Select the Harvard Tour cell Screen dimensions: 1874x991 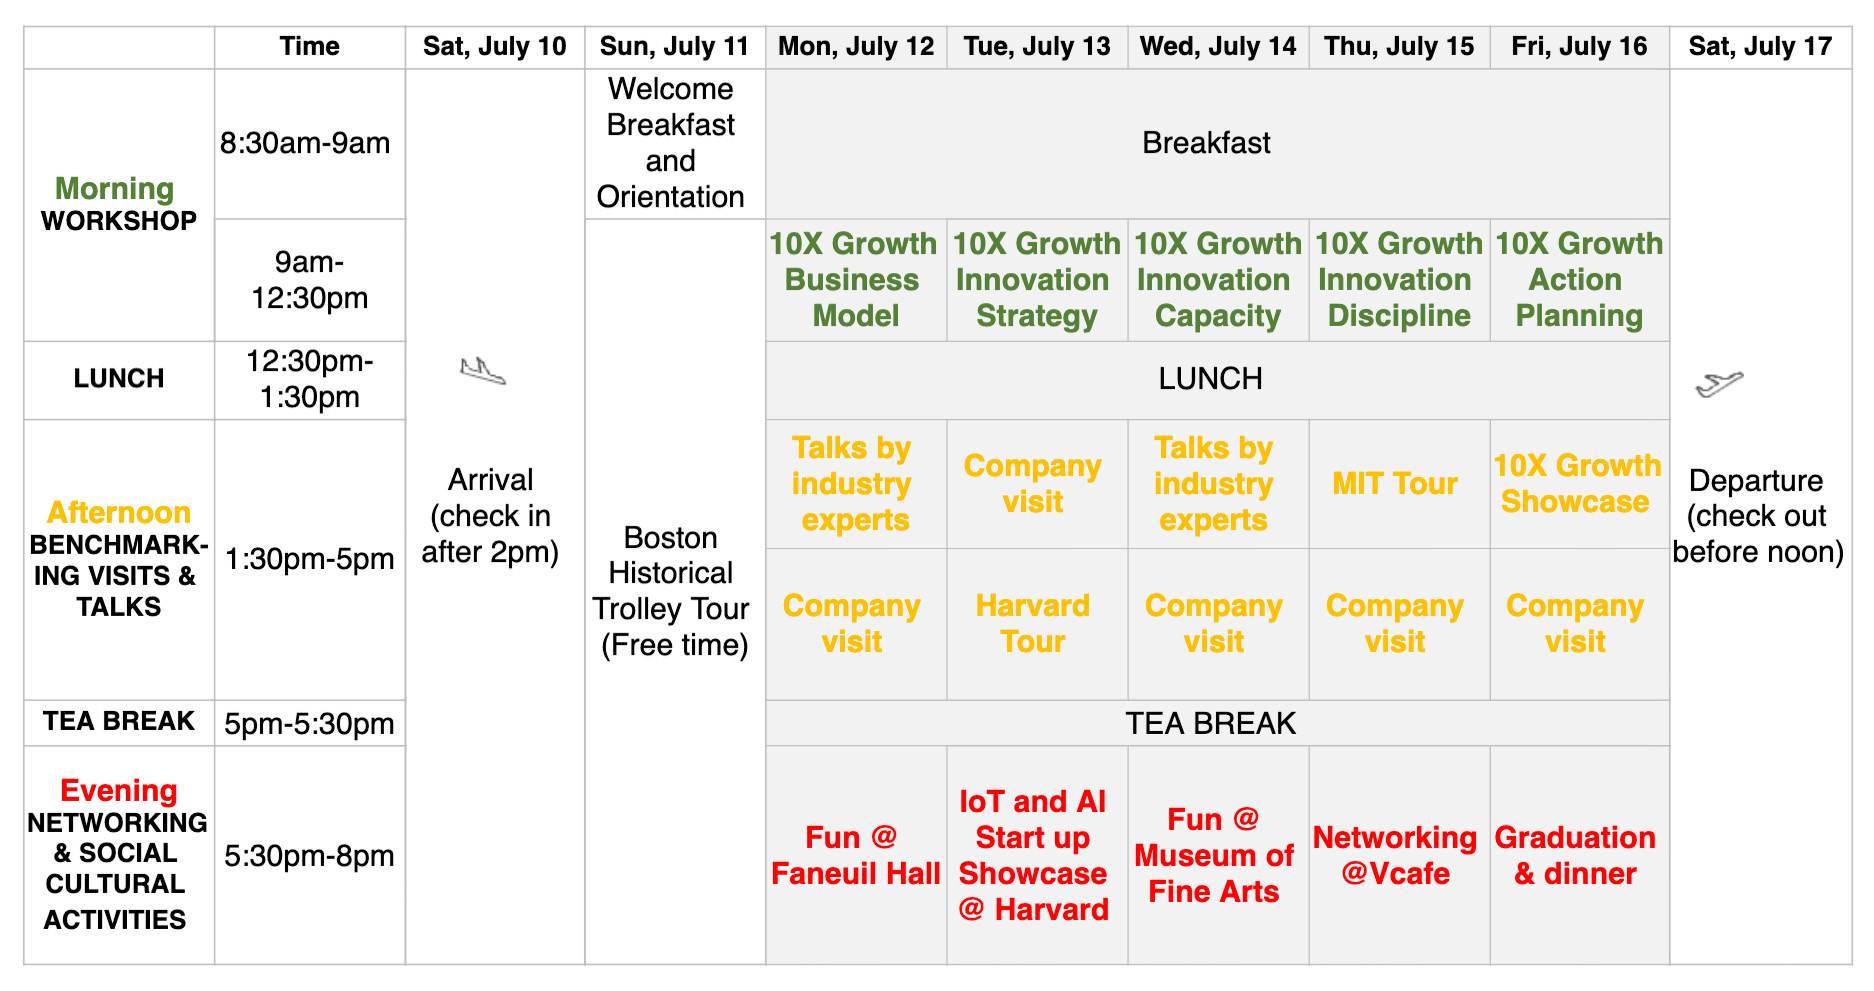(1037, 624)
